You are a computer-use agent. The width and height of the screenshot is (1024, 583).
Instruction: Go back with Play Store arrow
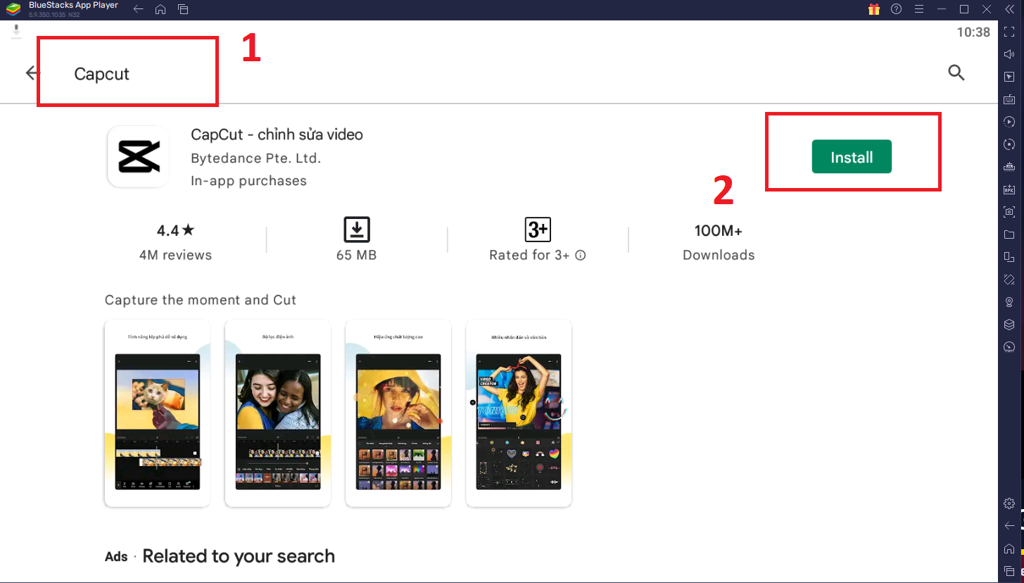[x=31, y=72]
